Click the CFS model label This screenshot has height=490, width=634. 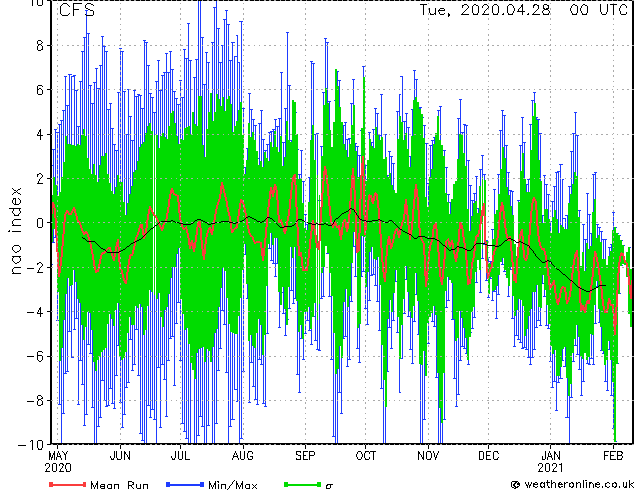77,10
